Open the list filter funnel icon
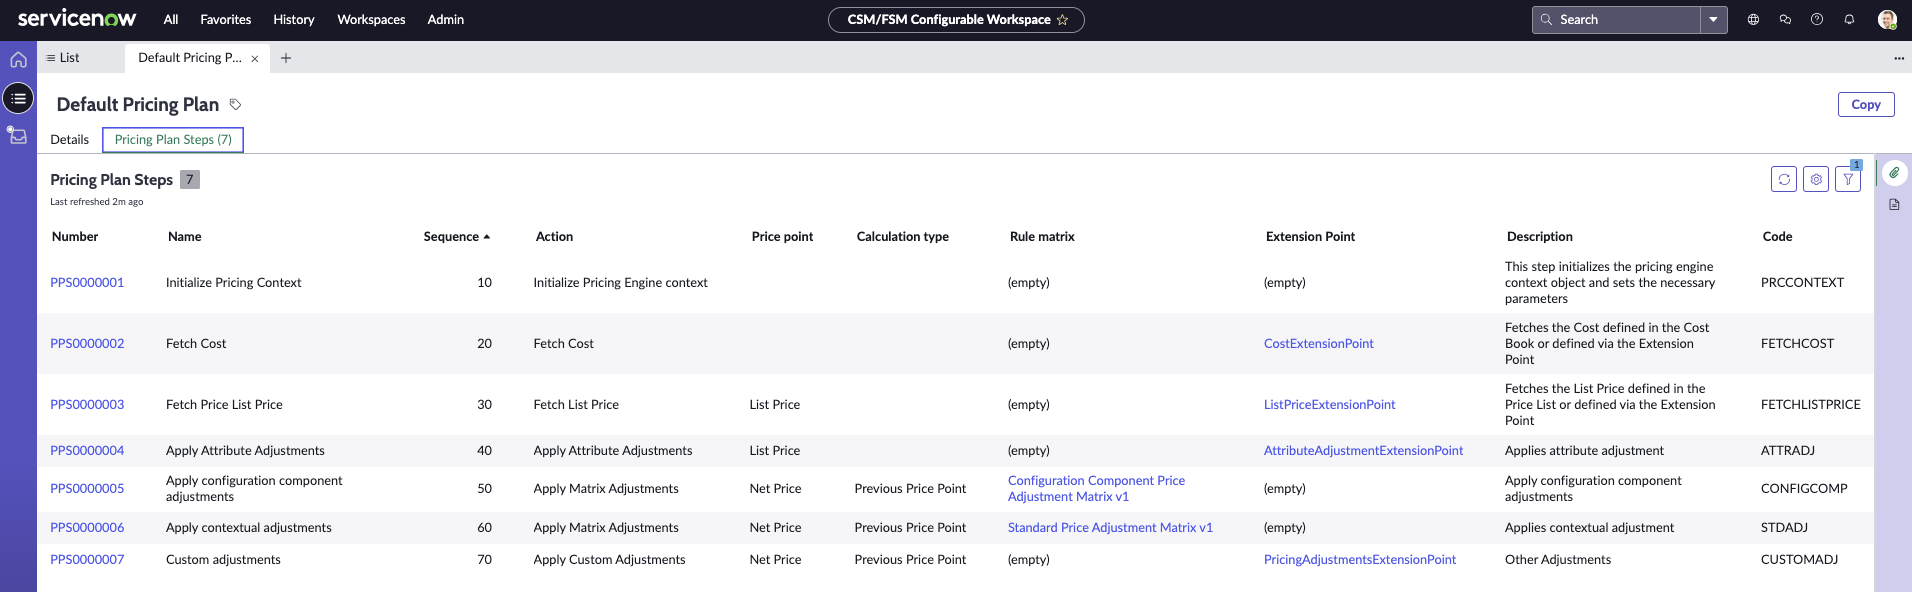This screenshot has height=592, width=1912. (1848, 179)
